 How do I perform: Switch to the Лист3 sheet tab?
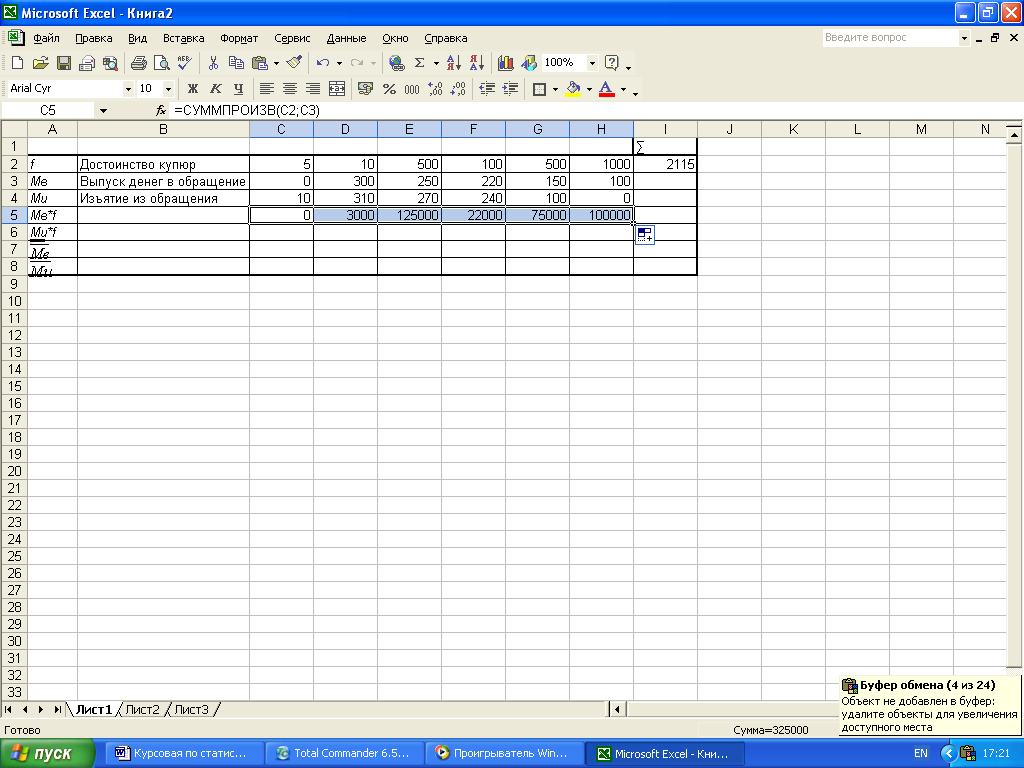(x=191, y=709)
